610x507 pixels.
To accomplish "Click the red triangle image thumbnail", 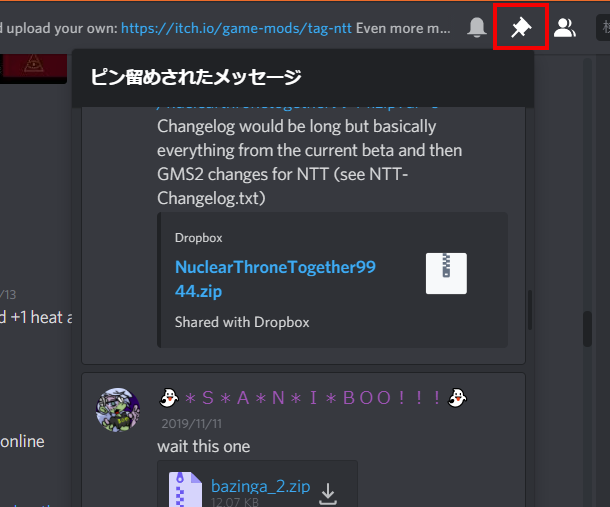I will click(x=33, y=68).
